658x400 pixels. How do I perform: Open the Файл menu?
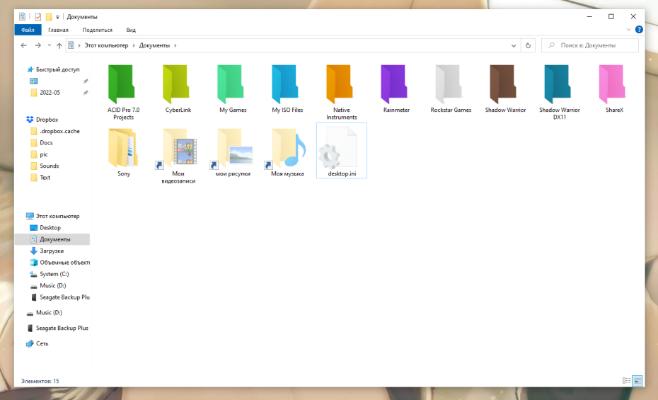point(28,30)
